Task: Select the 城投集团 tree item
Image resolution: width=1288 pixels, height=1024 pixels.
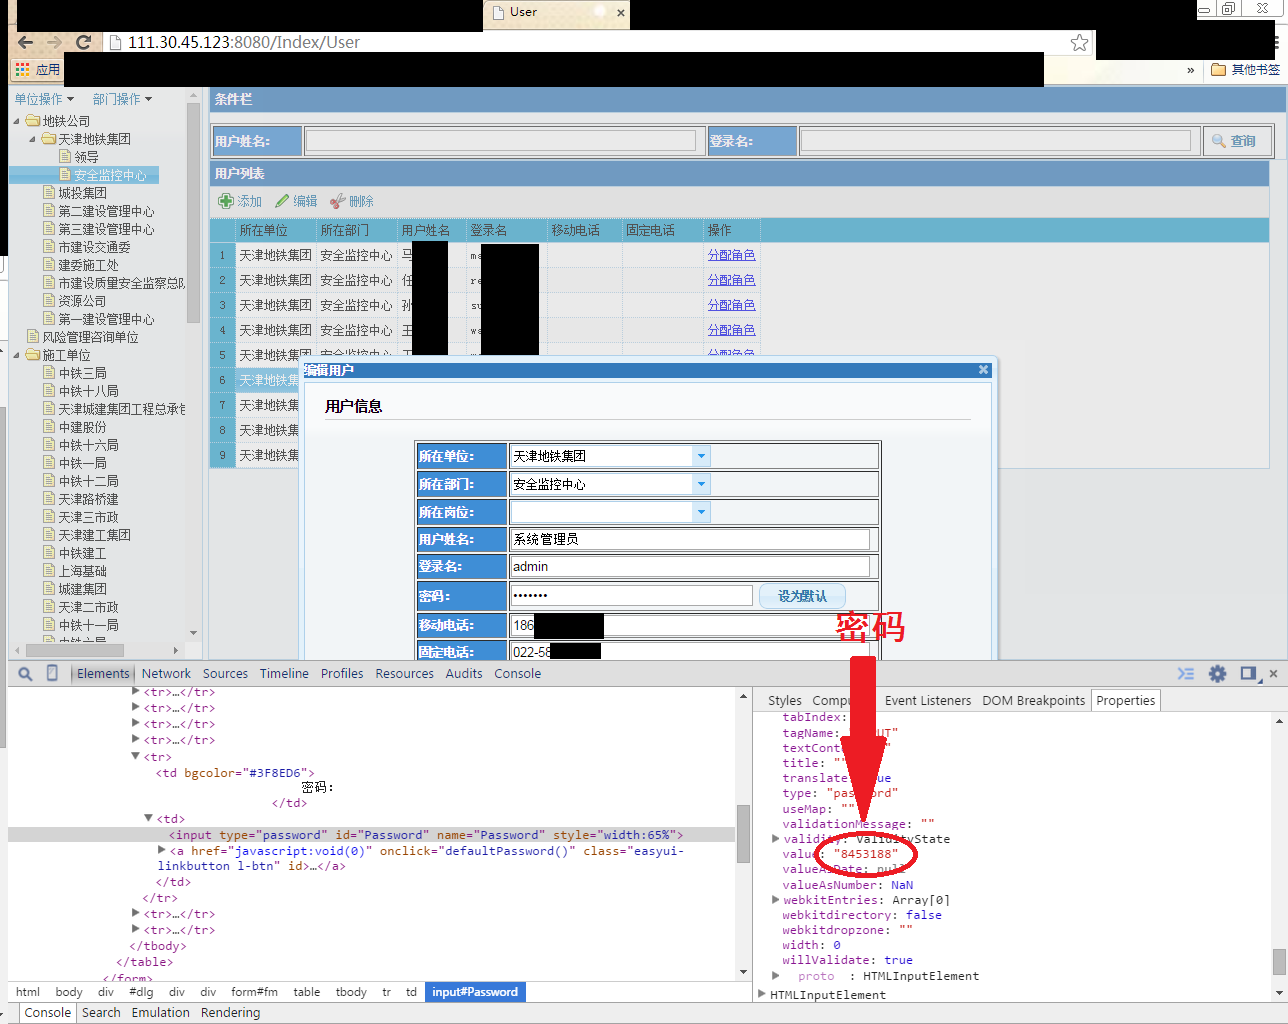Action: pyautogui.click(x=82, y=193)
